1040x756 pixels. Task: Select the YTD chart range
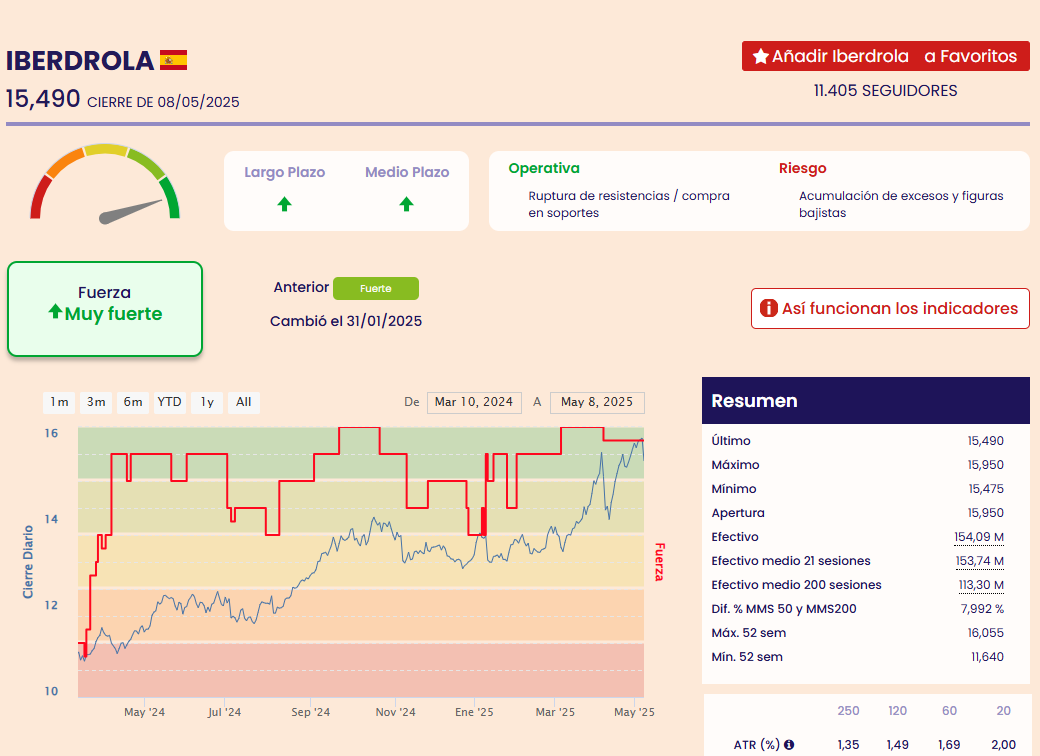[x=170, y=402]
